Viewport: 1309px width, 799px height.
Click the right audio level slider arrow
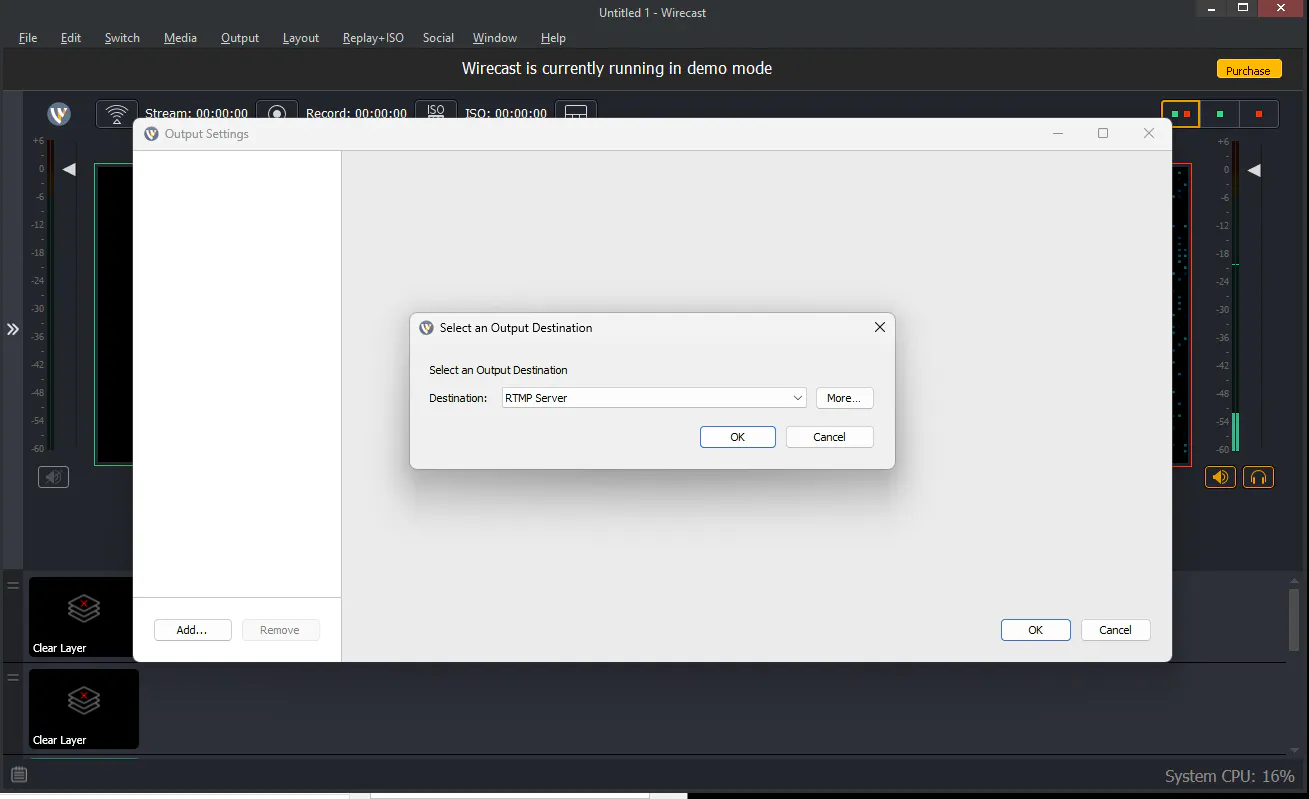1253,170
